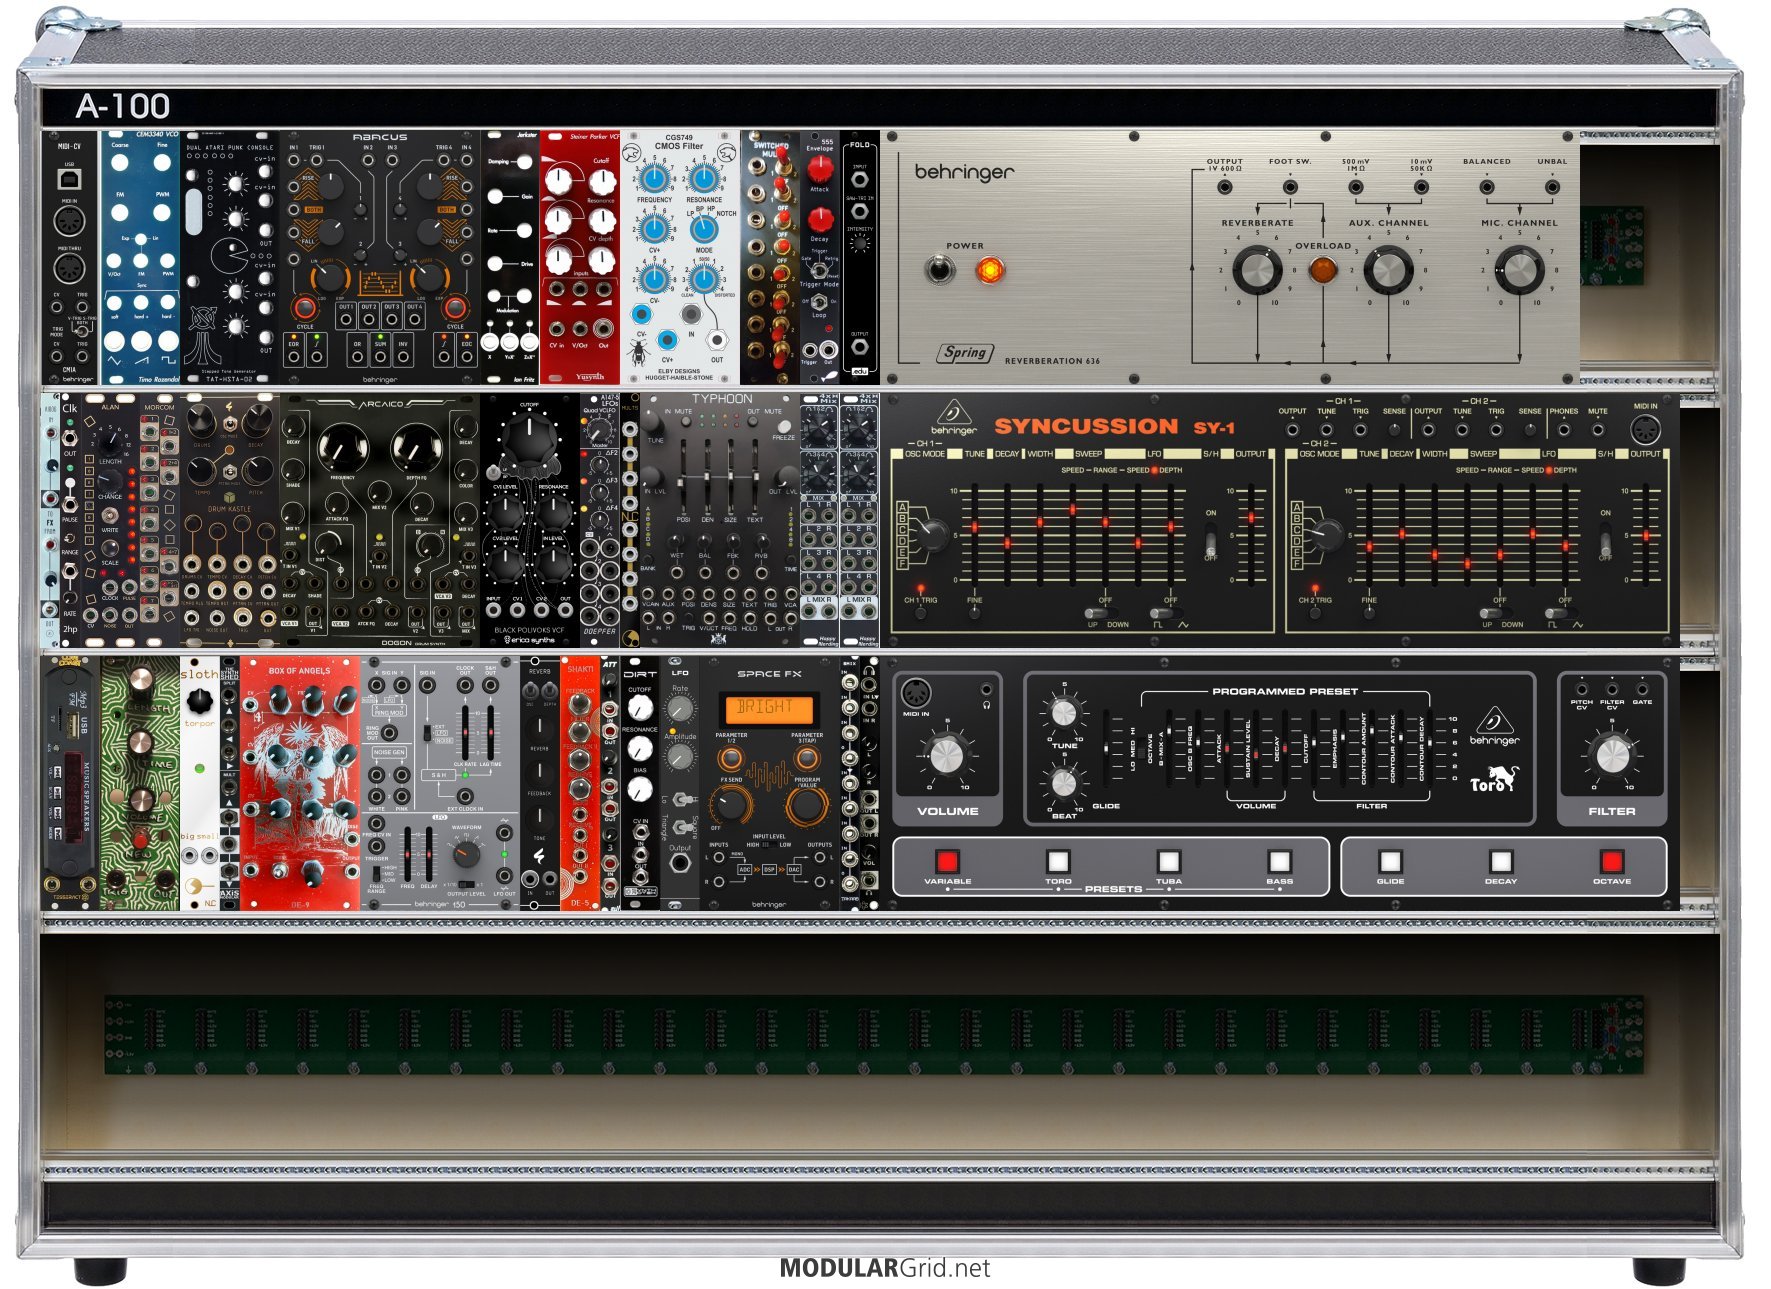Click the orange power lamp on Reverberation 636
1771x1289 pixels.
[989, 270]
